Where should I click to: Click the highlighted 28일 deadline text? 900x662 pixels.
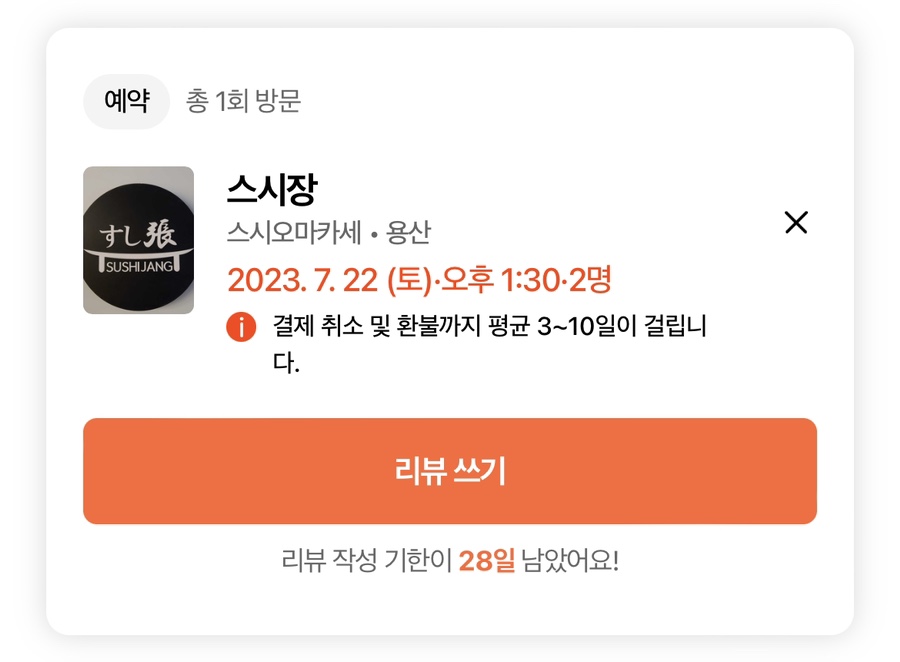point(487,560)
